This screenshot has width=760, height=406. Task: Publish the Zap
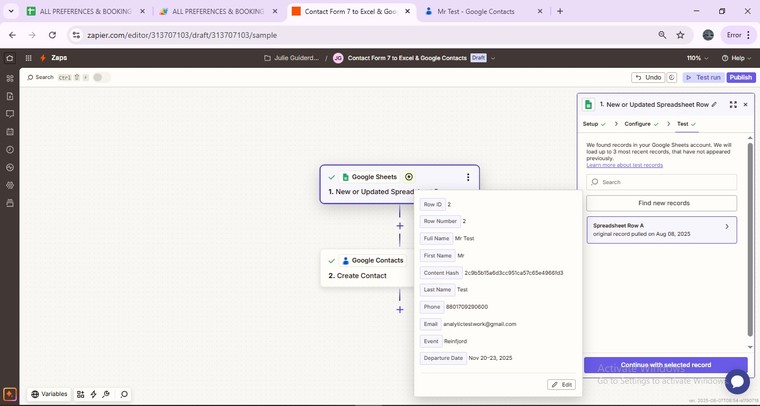pos(741,78)
